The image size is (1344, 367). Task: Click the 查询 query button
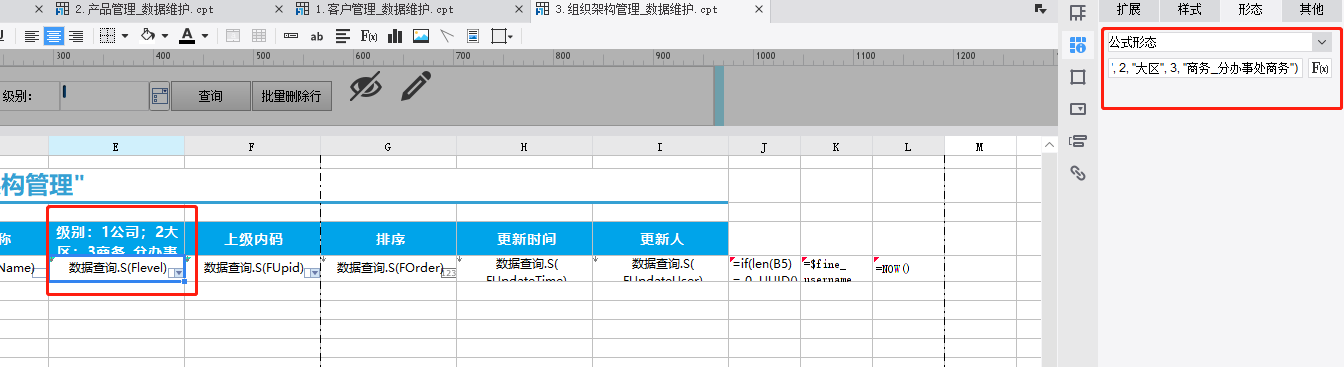[x=210, y=96]
